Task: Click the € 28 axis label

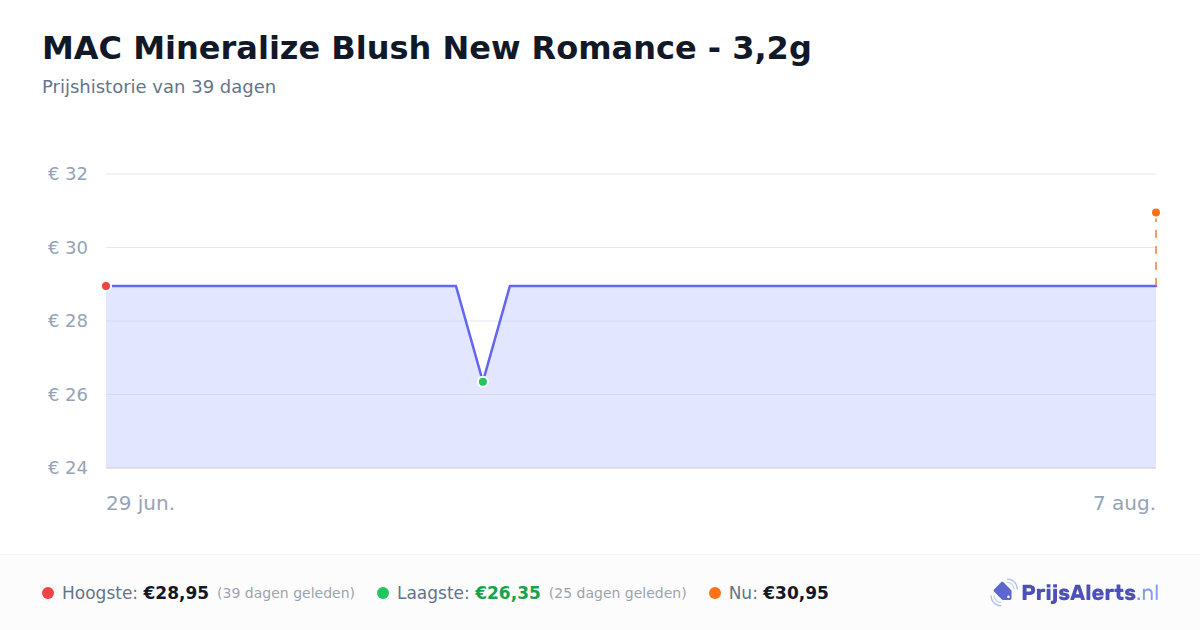Action: 68,321
